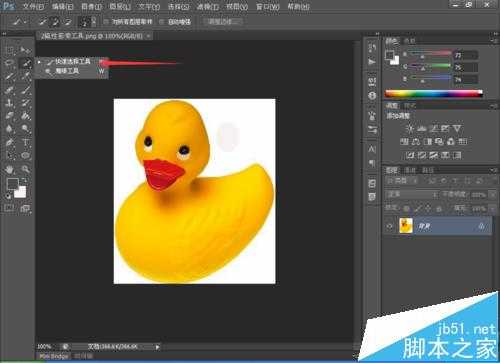Choose 魔棒工具 from flyout

72,71
